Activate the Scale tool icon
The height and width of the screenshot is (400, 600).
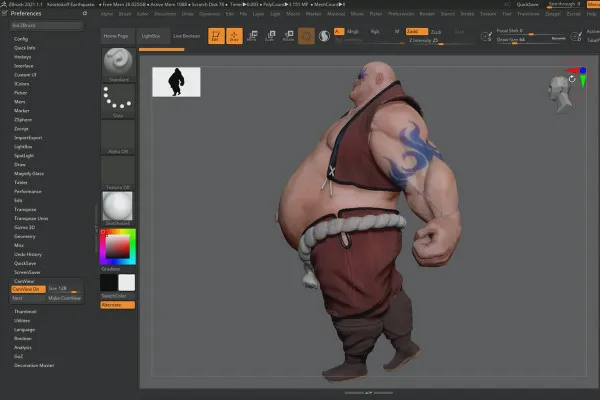[270, 36]
